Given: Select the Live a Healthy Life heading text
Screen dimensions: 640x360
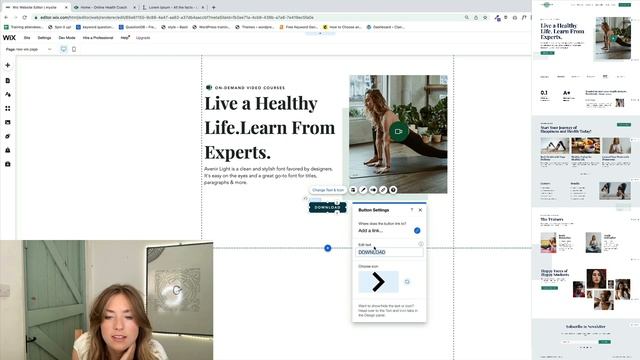Looking at the screenshot, I should tap(269, 128).
